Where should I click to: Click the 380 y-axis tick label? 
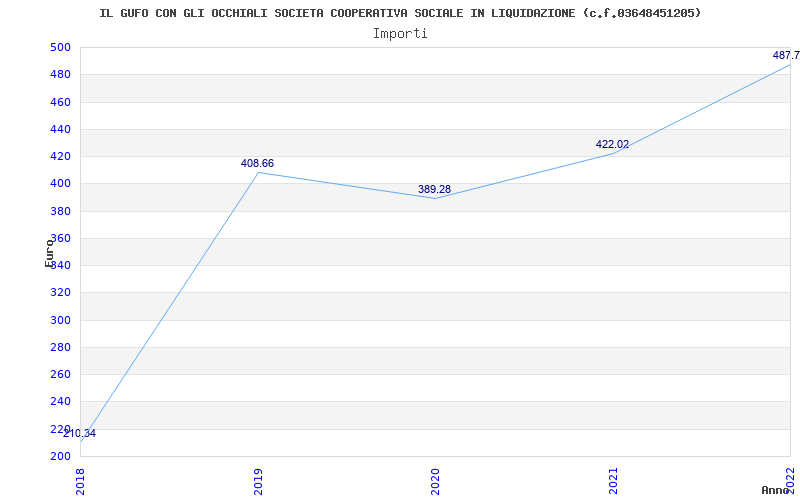pyautogui.click(x=60, y=211)
